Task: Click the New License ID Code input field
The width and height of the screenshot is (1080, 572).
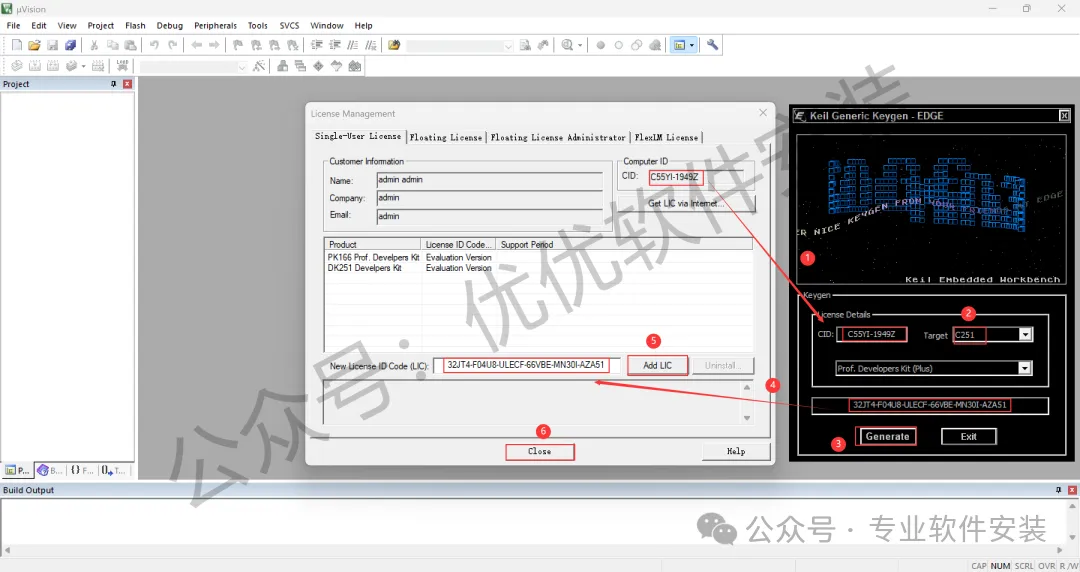Action: pyautogui.click(x=526, y=365)
